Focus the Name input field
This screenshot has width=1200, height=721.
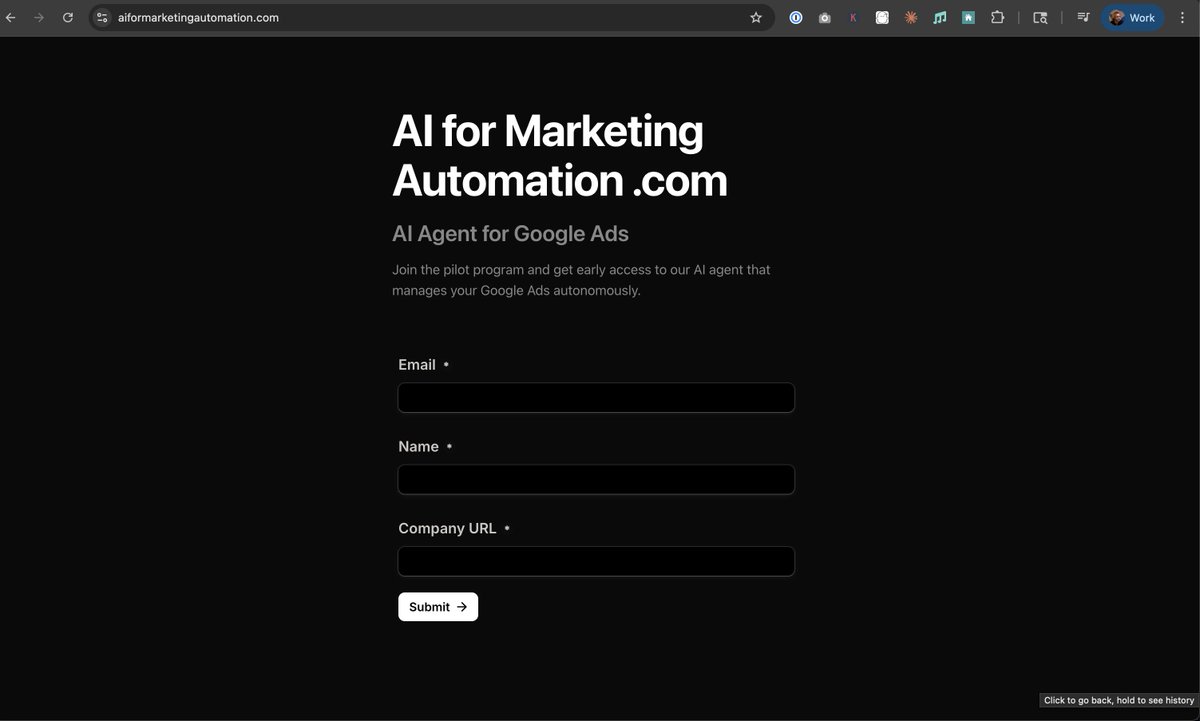(596, 480)
